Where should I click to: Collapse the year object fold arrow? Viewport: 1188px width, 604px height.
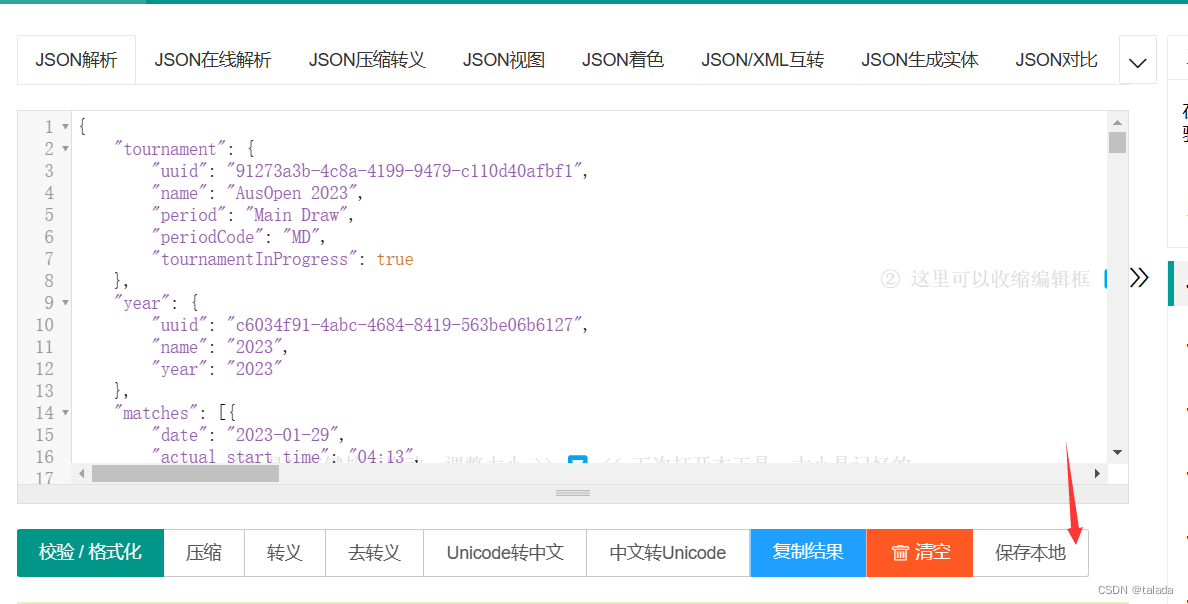65,303
